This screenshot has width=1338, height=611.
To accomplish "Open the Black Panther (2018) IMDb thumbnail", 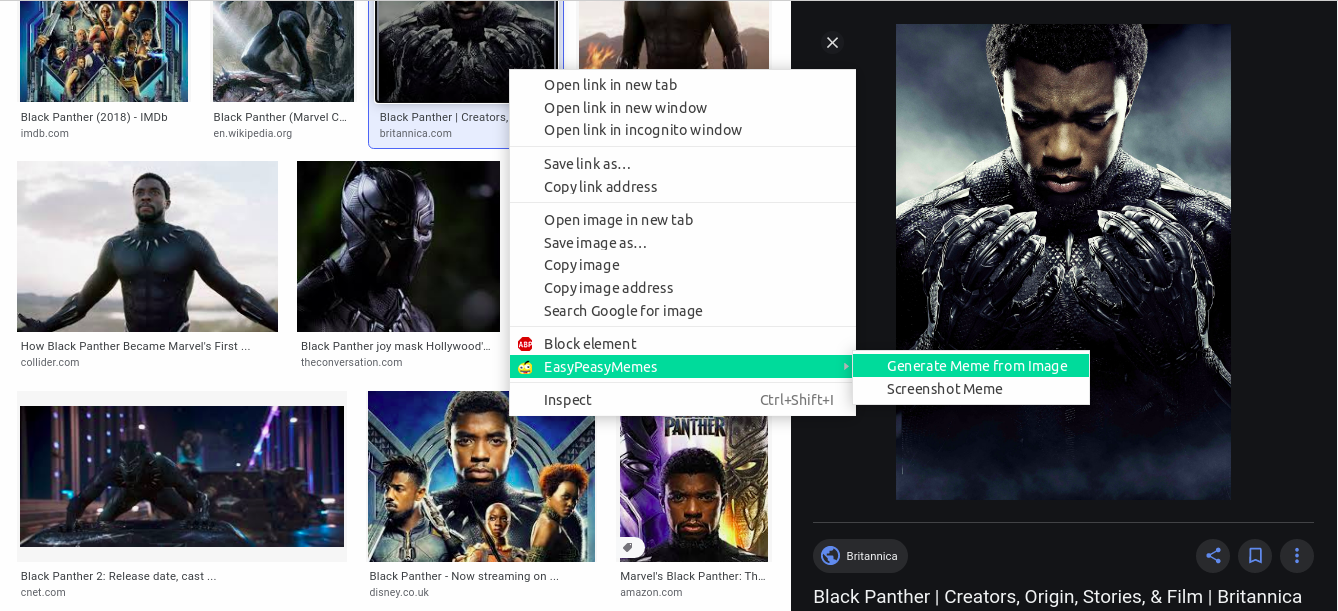I will 104,51.
